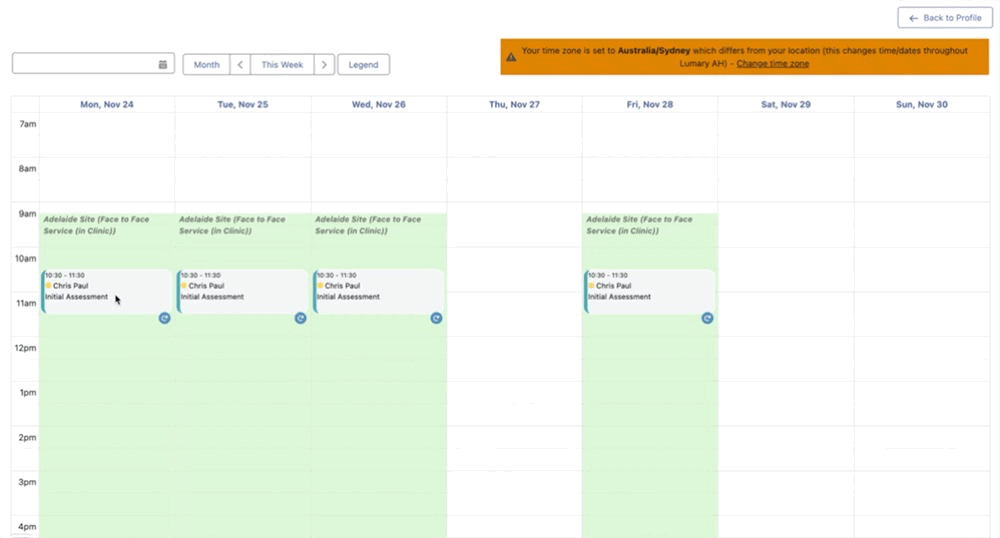Switch to Month view

(207, 64)
